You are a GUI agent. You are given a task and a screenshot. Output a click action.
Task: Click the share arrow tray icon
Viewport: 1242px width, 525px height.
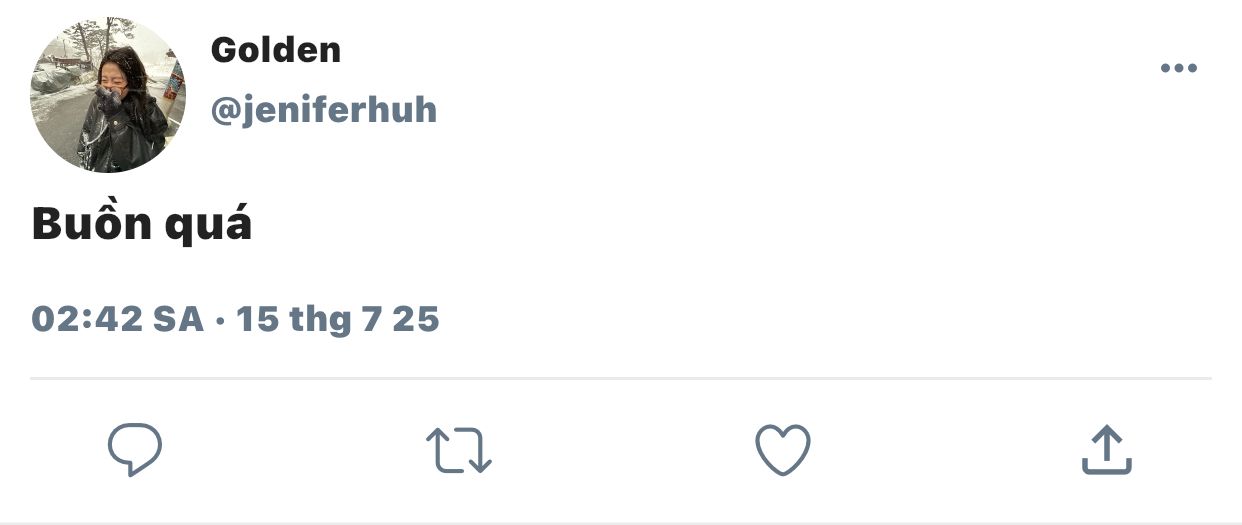click(1106, 449)
